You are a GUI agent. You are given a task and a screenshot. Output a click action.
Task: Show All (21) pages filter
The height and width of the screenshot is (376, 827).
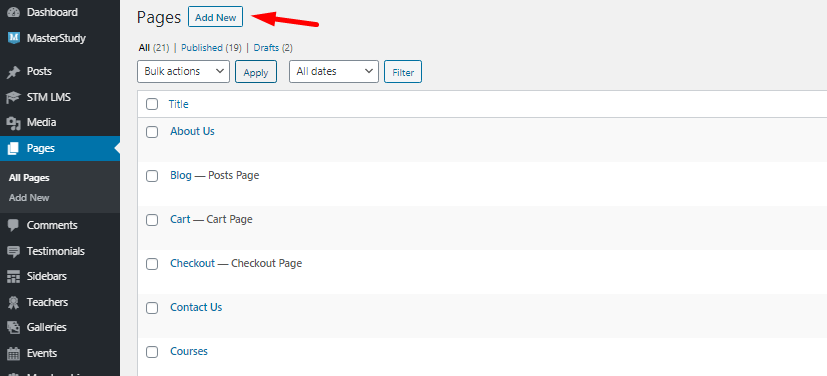coord(153,47)
